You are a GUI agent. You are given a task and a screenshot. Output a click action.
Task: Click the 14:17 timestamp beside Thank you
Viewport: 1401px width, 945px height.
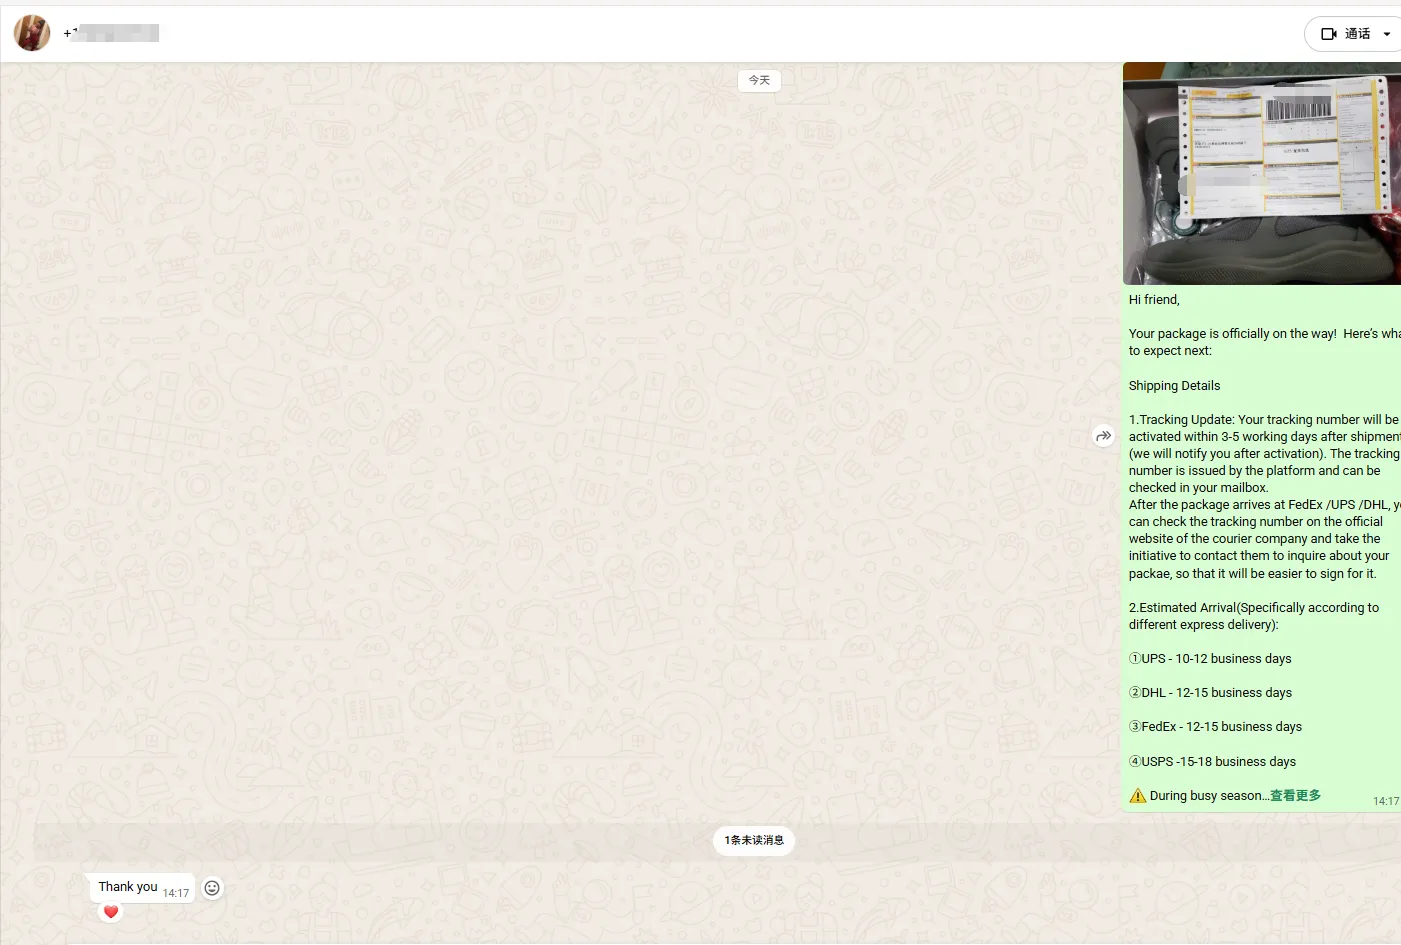pyautogui.click(x=176, y=893)
